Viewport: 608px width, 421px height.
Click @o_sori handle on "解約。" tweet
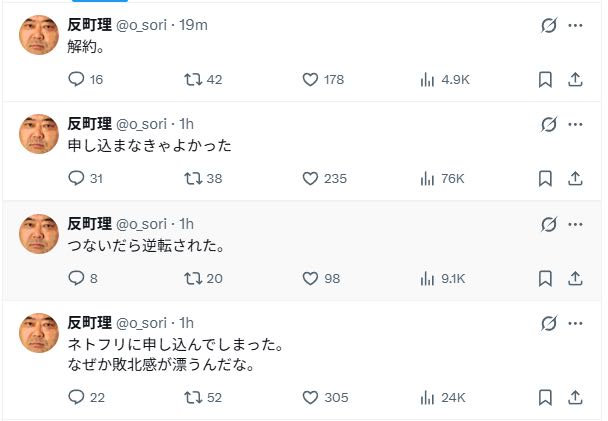coord(142,25)
